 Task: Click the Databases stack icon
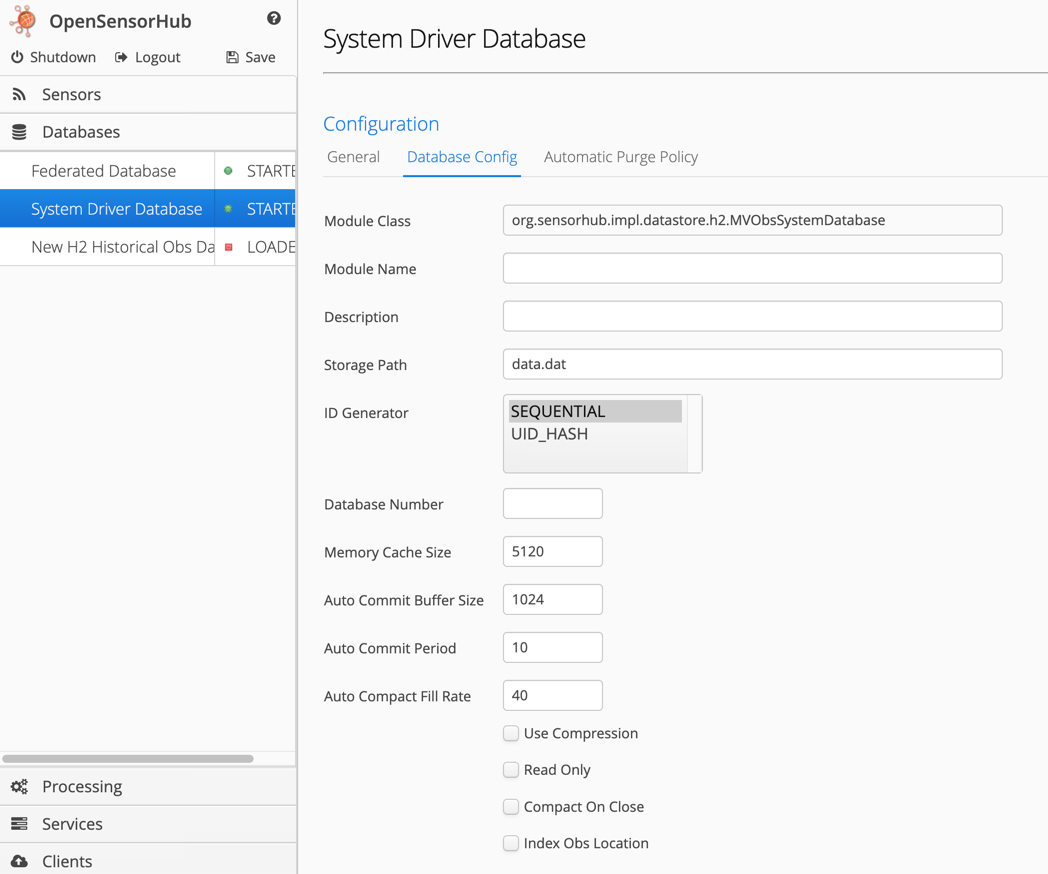[x=19, y=132]
